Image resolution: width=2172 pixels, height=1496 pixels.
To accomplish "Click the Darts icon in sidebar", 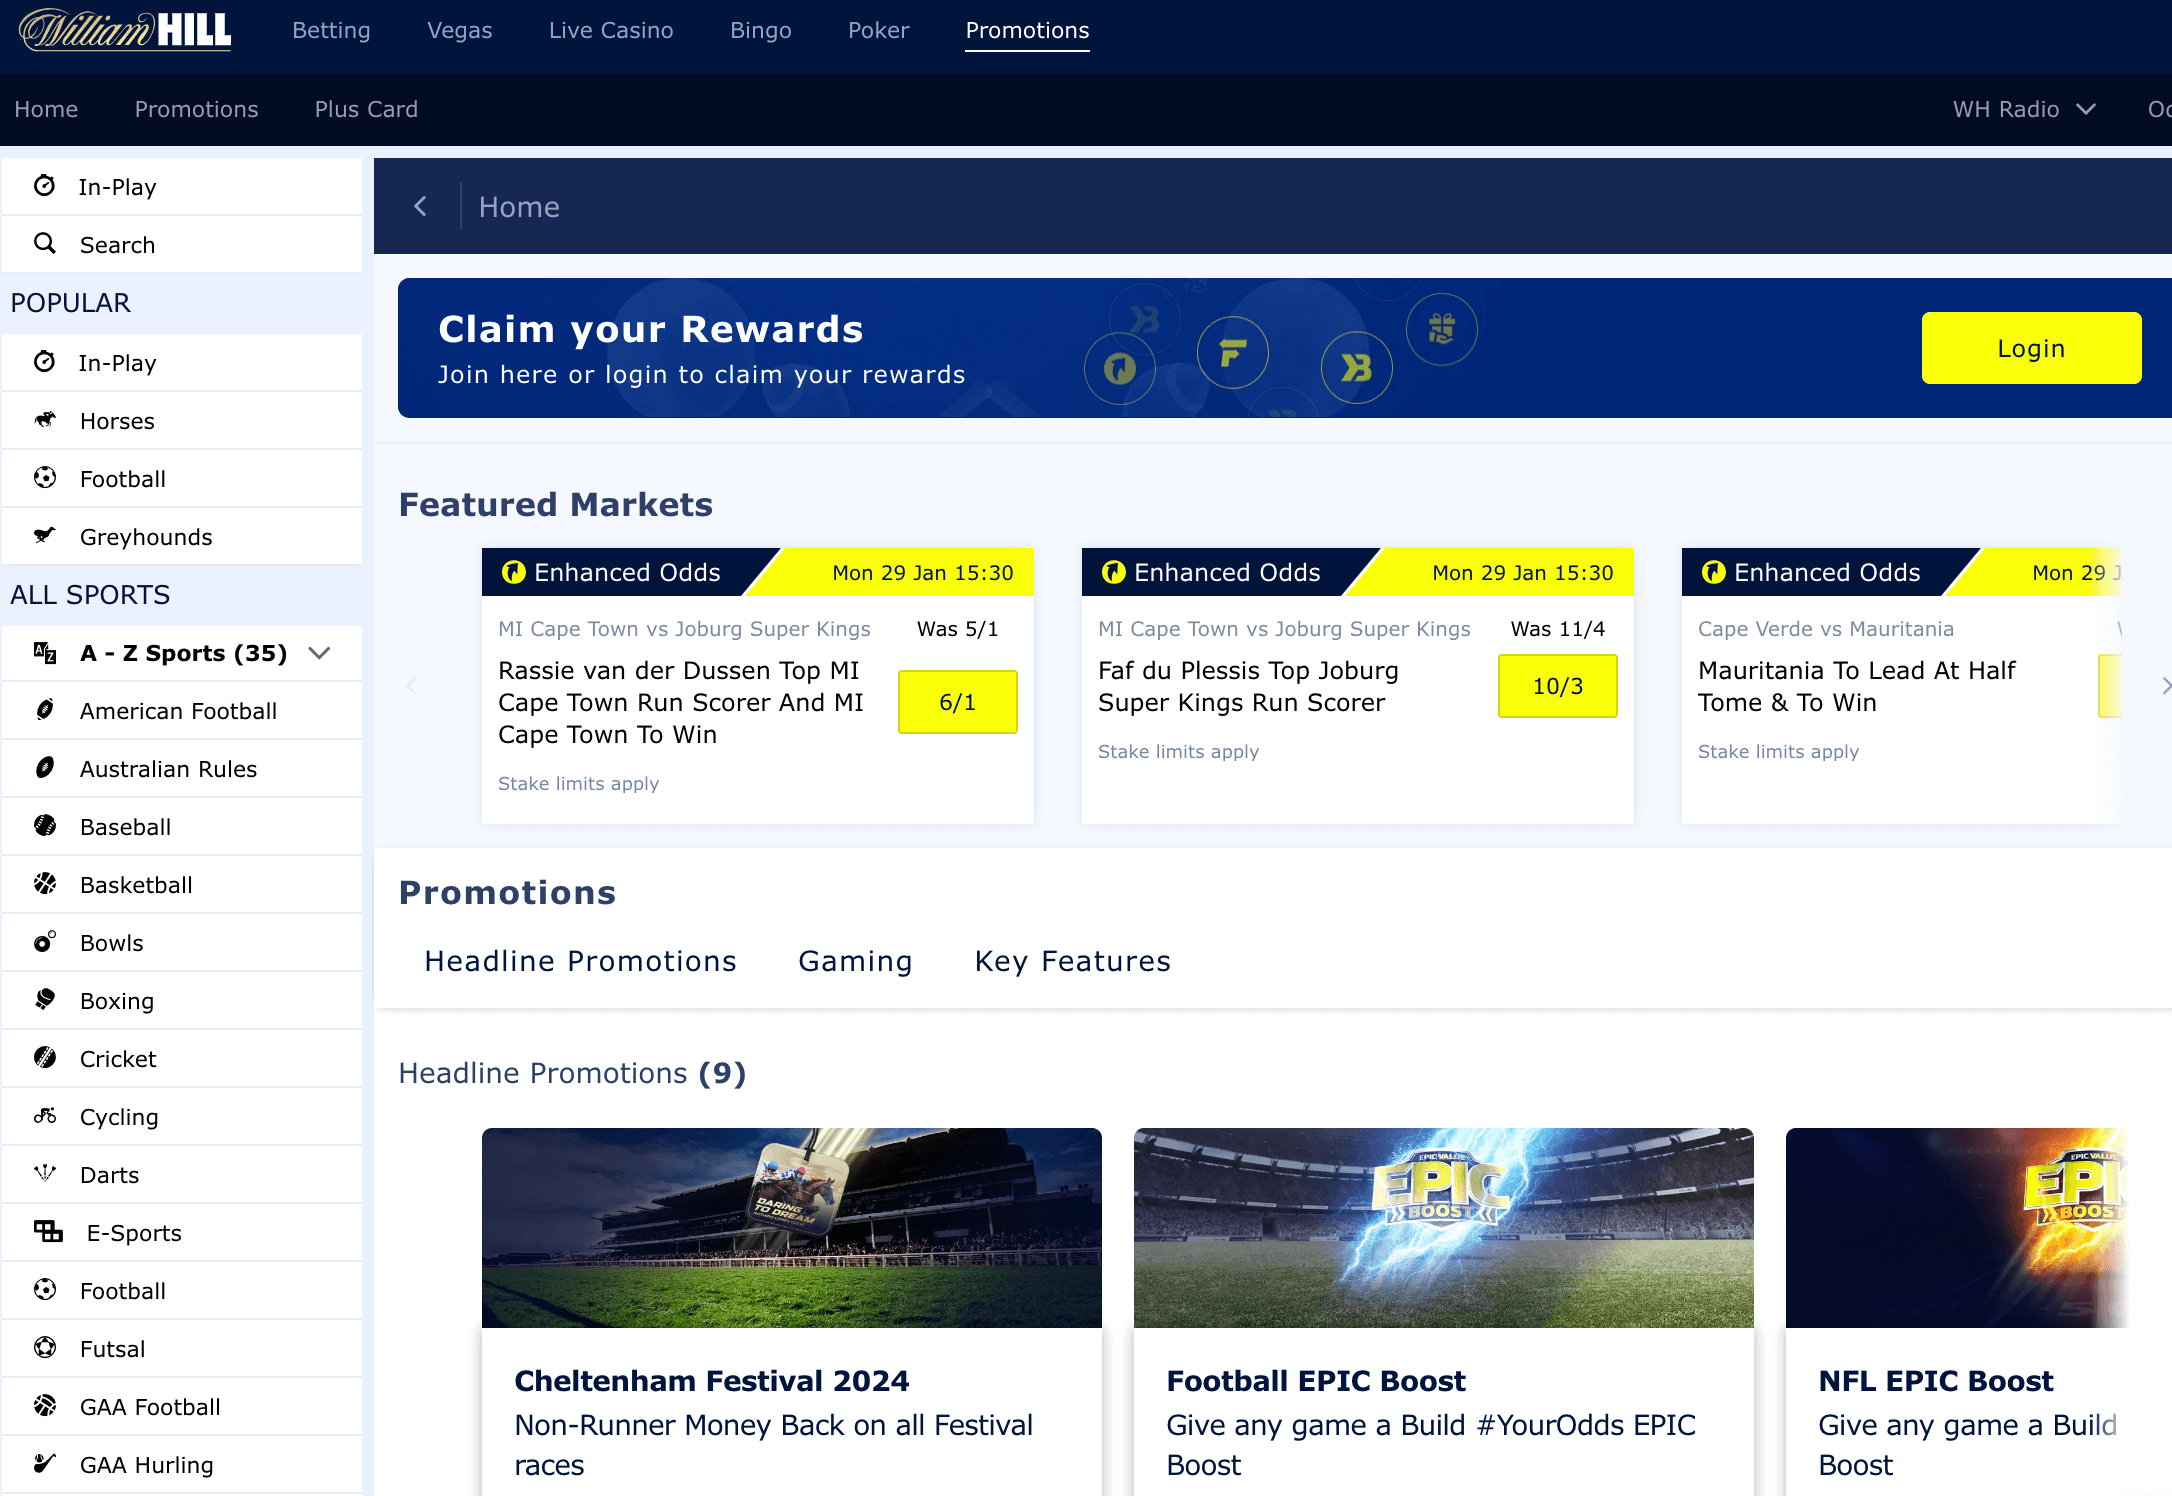I will pos(45,1174).
